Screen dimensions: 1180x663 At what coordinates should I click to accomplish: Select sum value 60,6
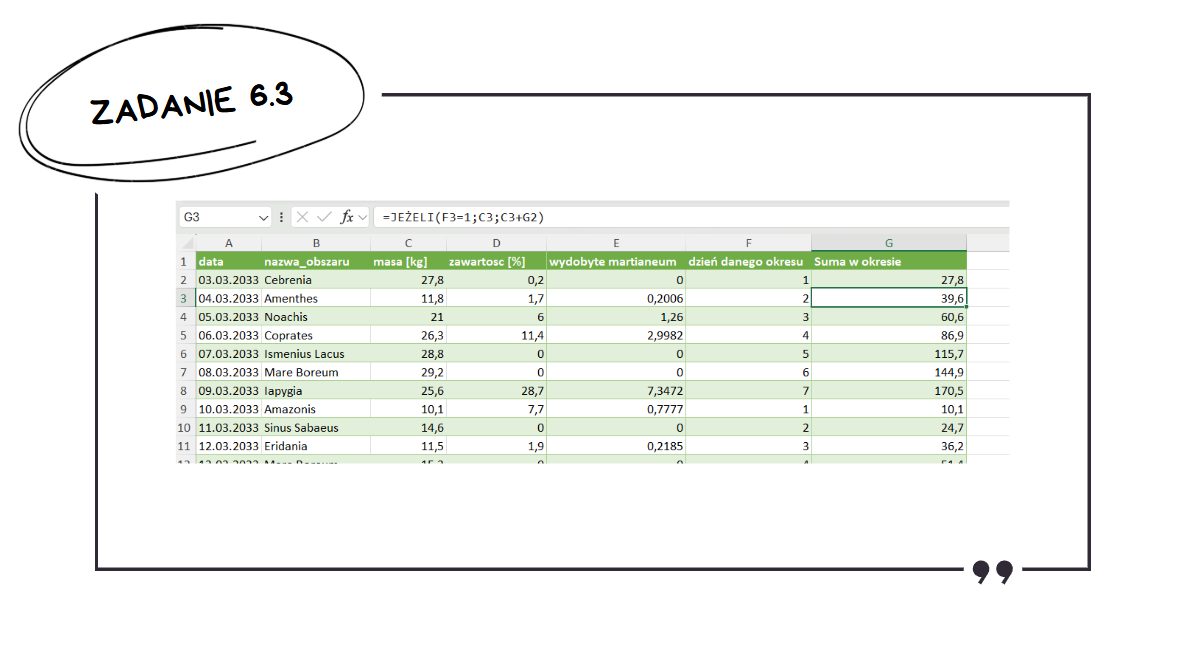[889, 317]
